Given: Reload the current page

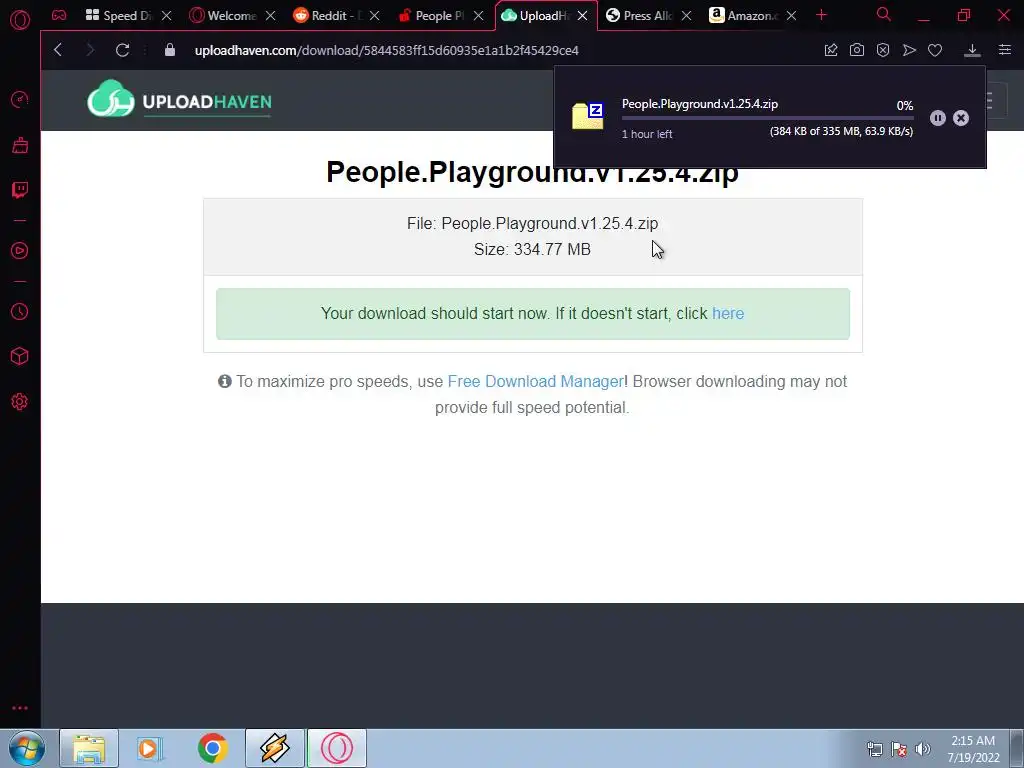Looking at the screenshot, I should [x=122, y=50].
